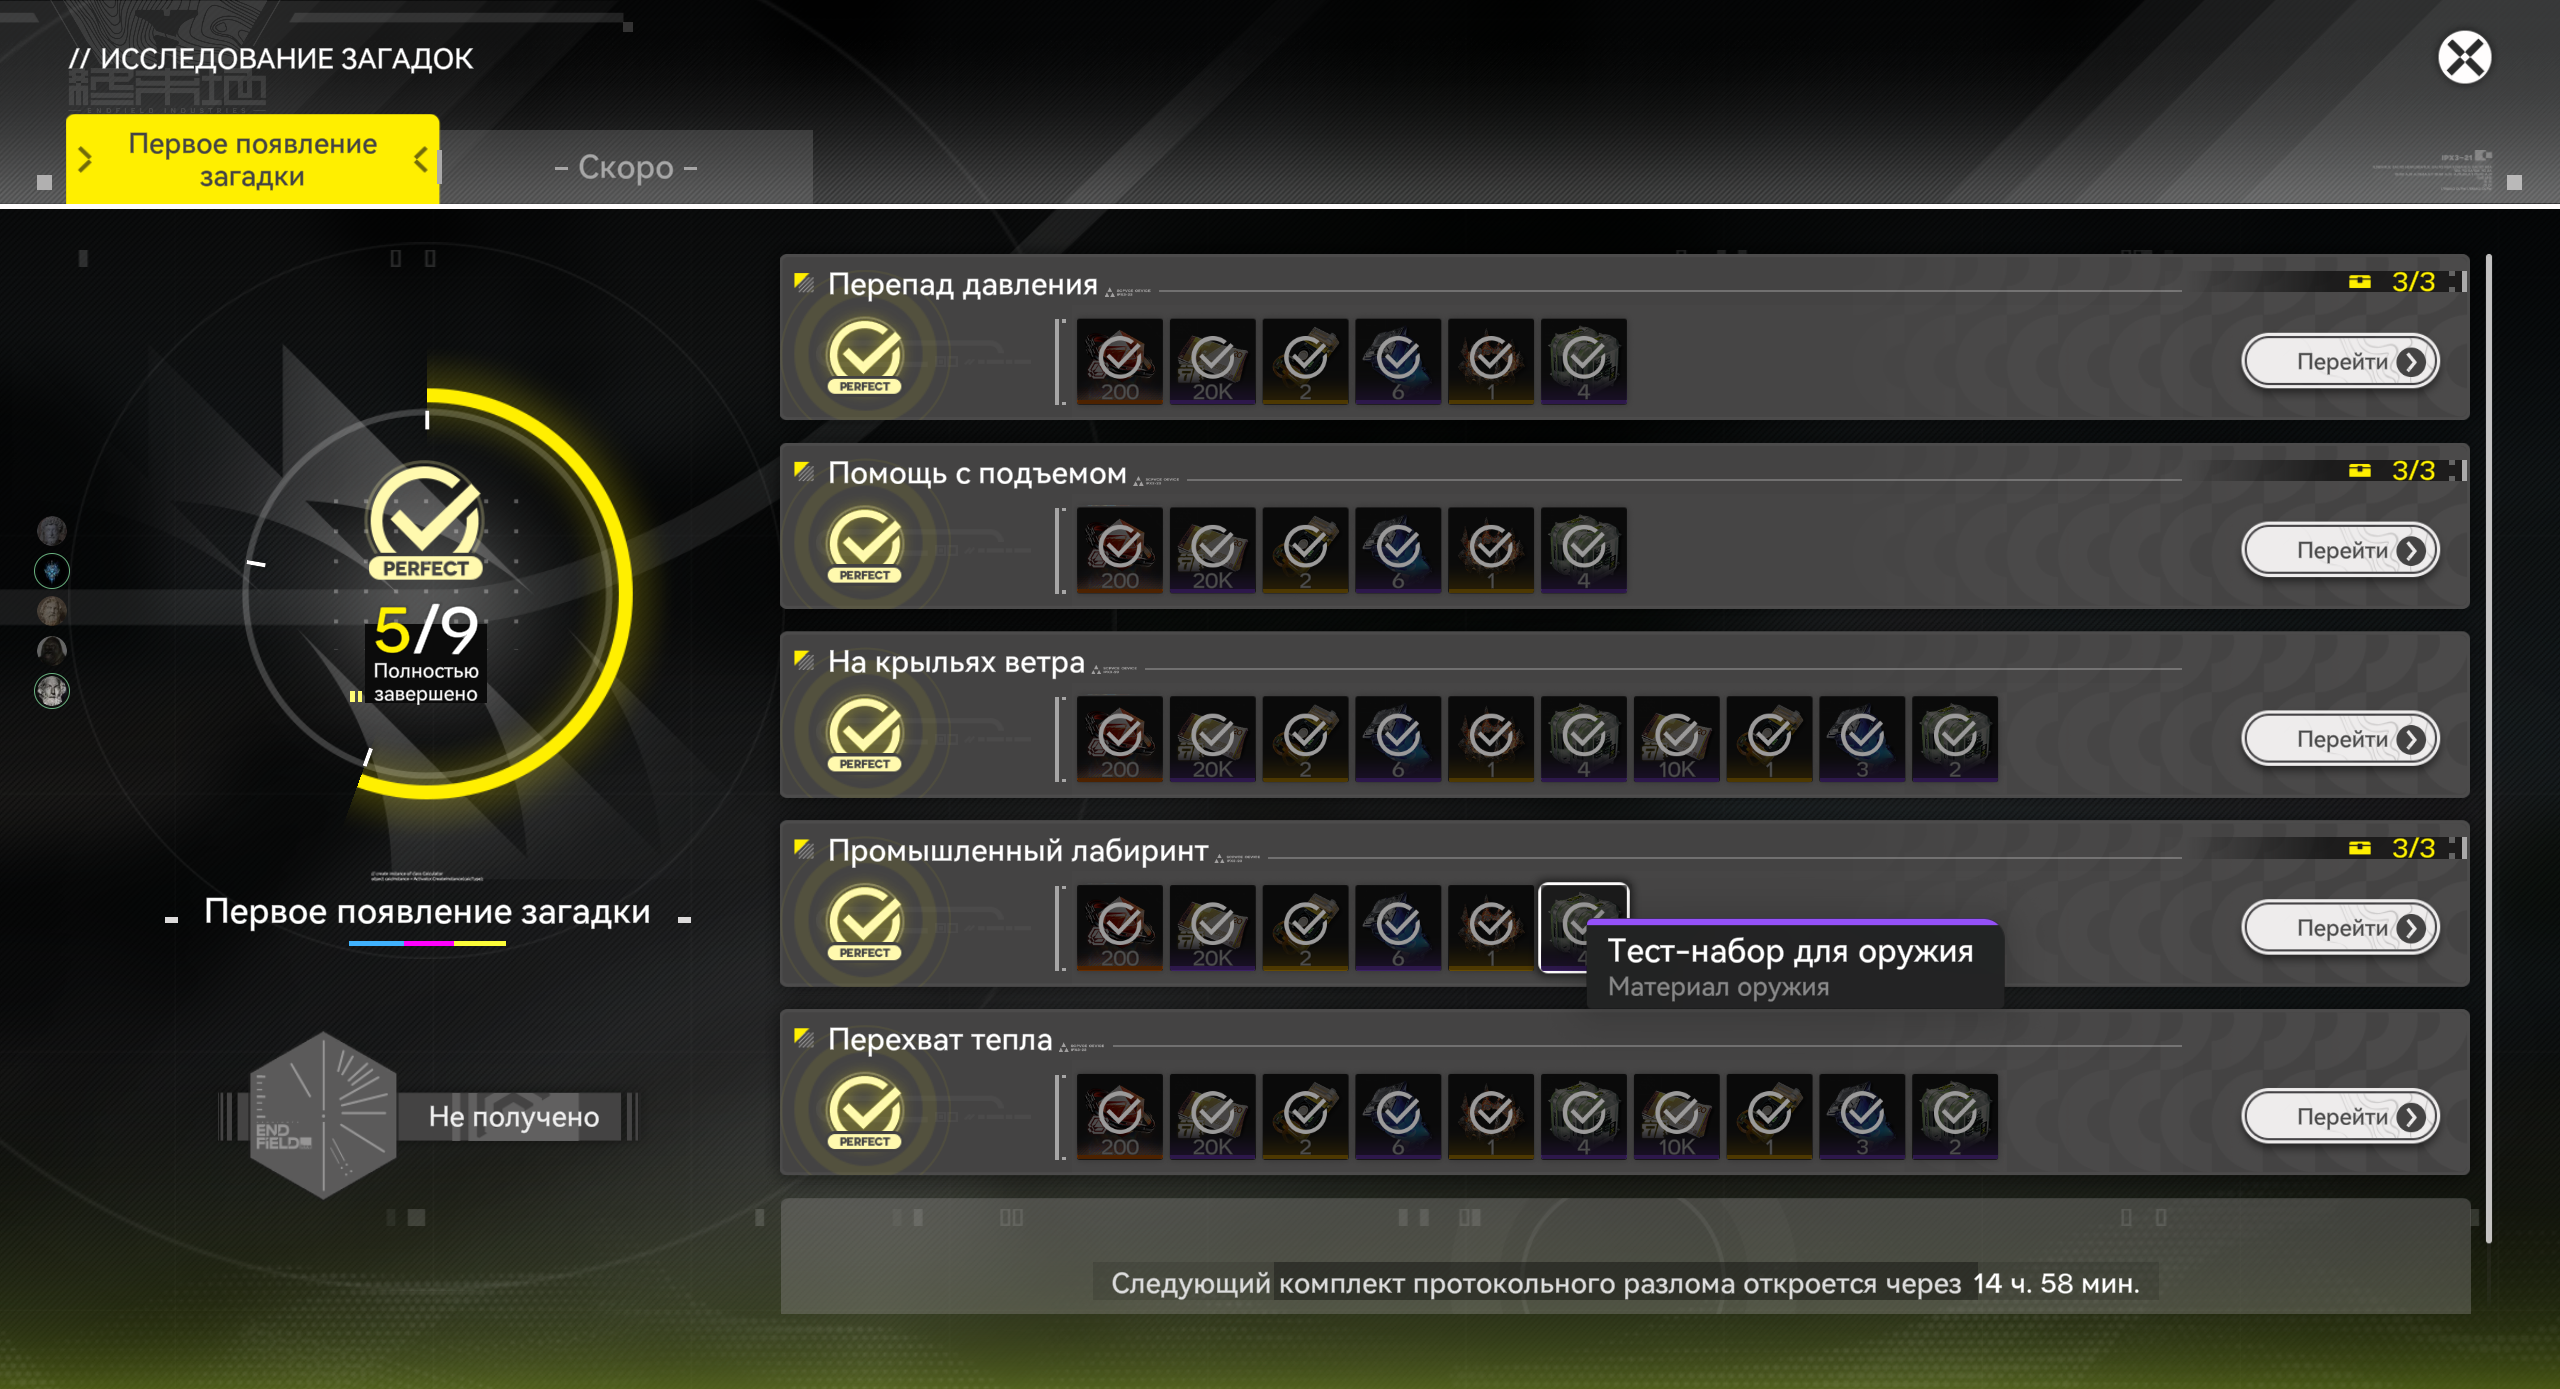This screenshot has width=2560, height=1389.
Task: Click the 200 reward icon in Перепад давления row
Action: coord(1120,361)
